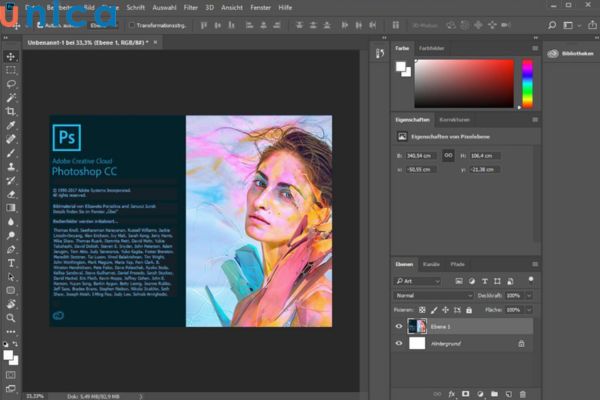This screenshot has height=400, width=600.
Task: Open the Art layer filter dropdown
Action: pos(421,282)
